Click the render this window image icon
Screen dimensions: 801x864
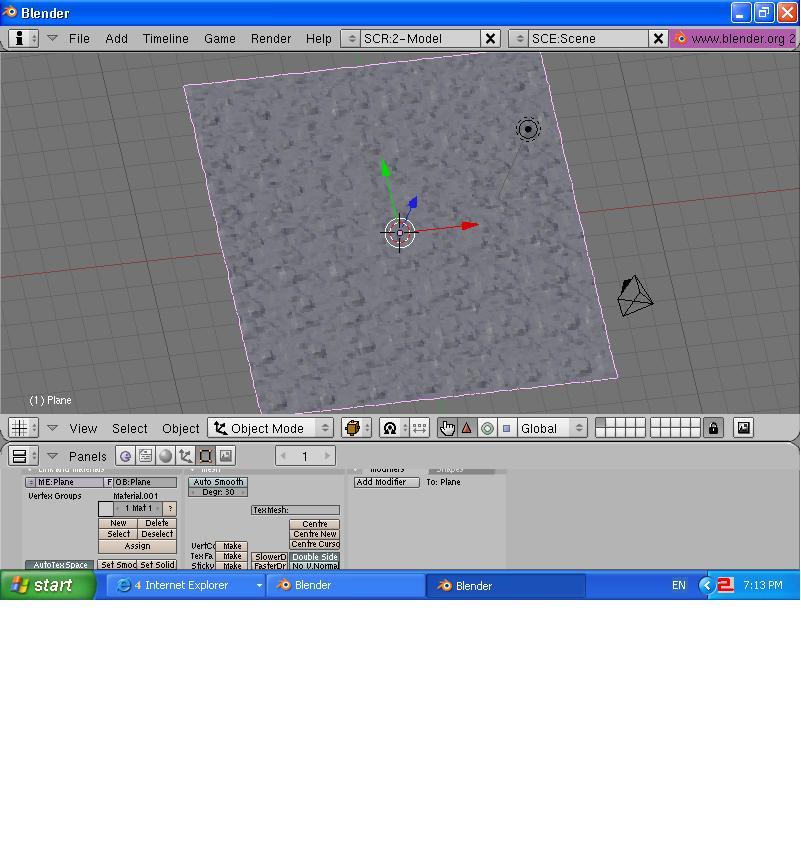pos(744,428)
